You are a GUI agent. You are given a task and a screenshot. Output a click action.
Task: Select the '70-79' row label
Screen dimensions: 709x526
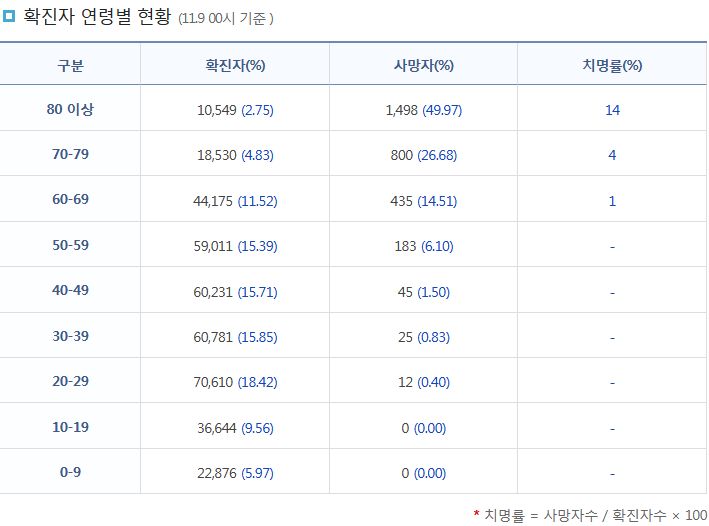coord(71,154)
